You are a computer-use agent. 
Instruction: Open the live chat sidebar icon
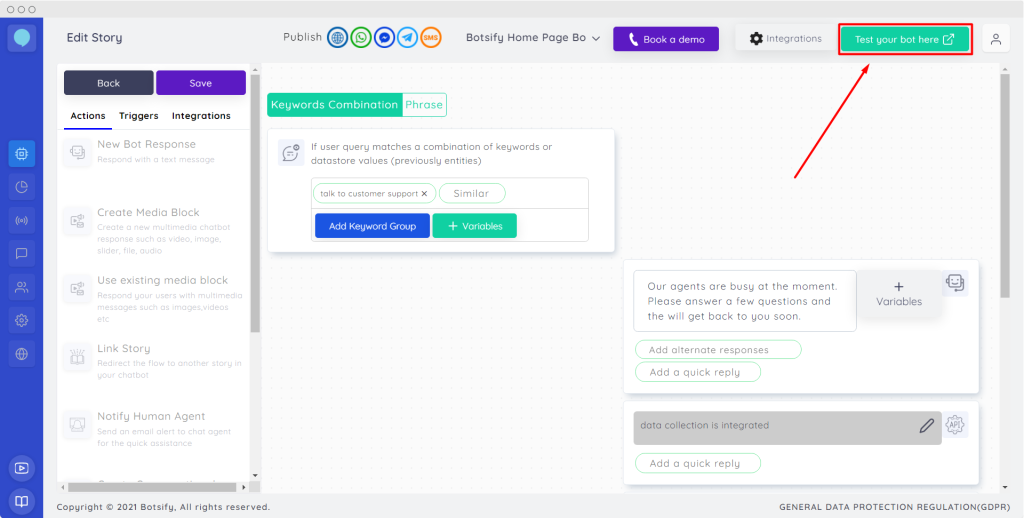21,253
